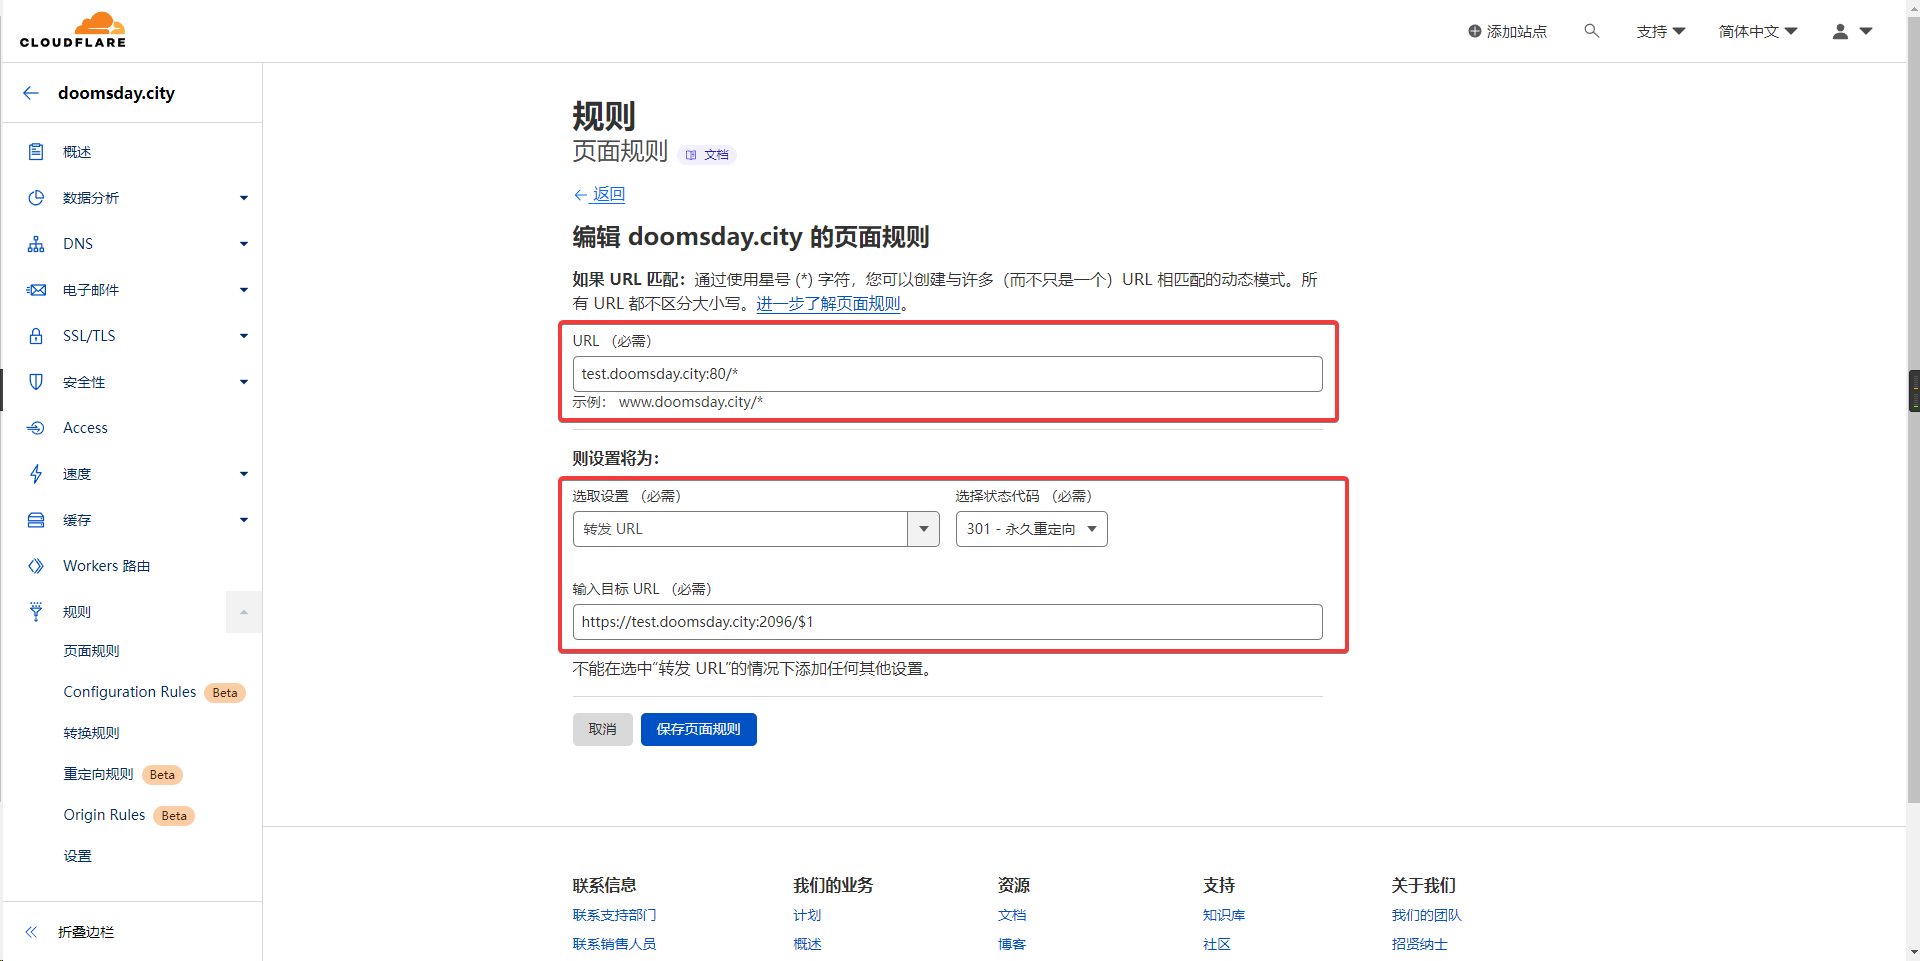
Task: Click back arrow beside doomsday.city
Action: 31,93
